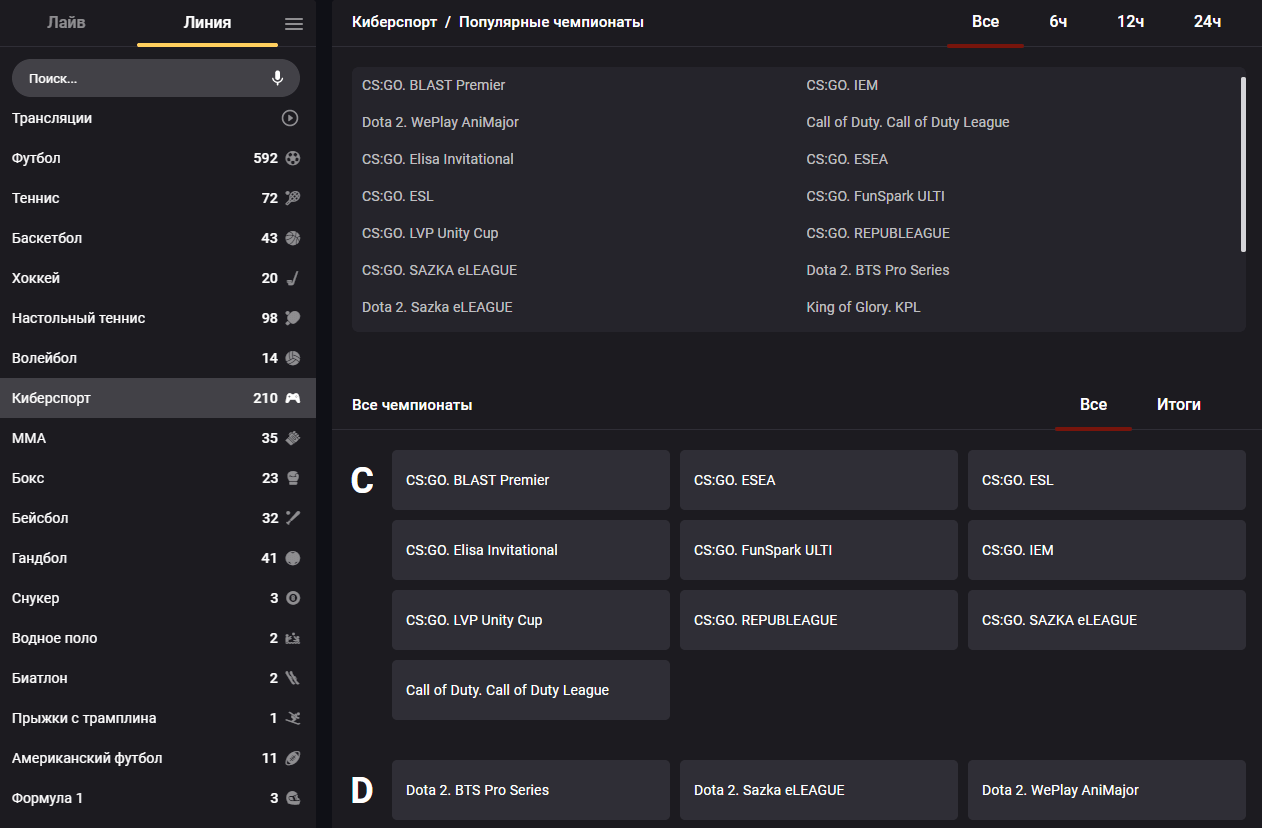Open Dota 2. WePlay AniMajor tile
1262x828 pixels.
pyautogui.click(x=1107, y=790)
